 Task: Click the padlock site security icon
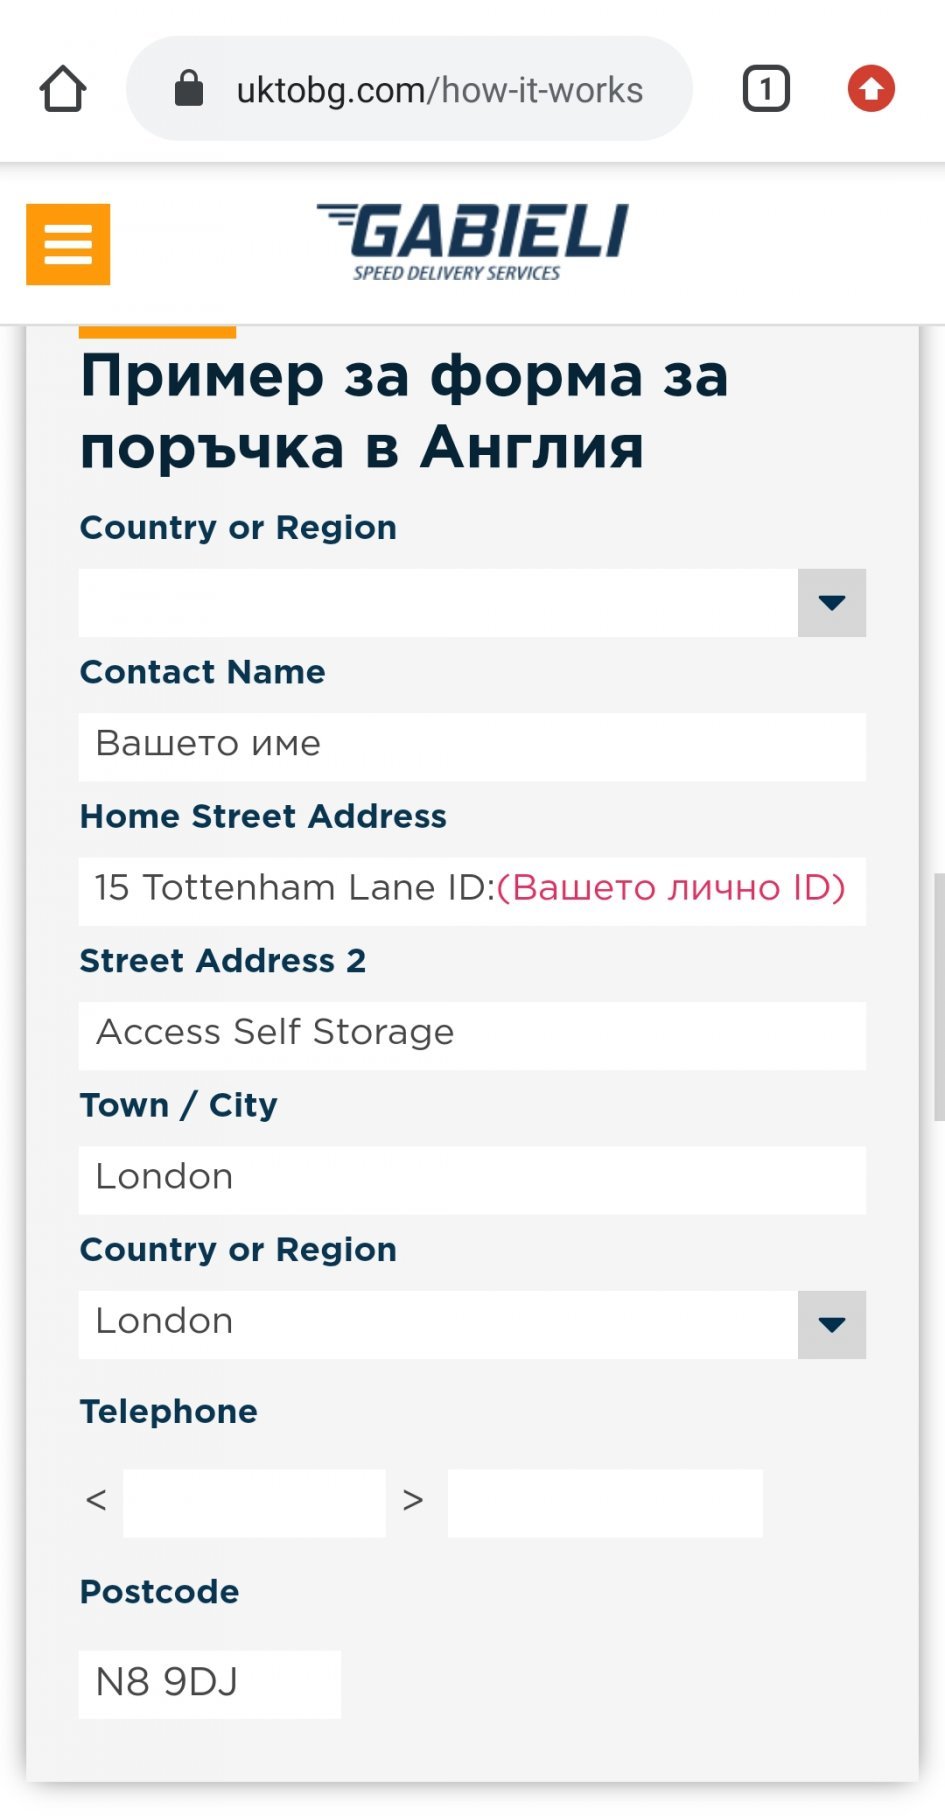click(189, 89)
